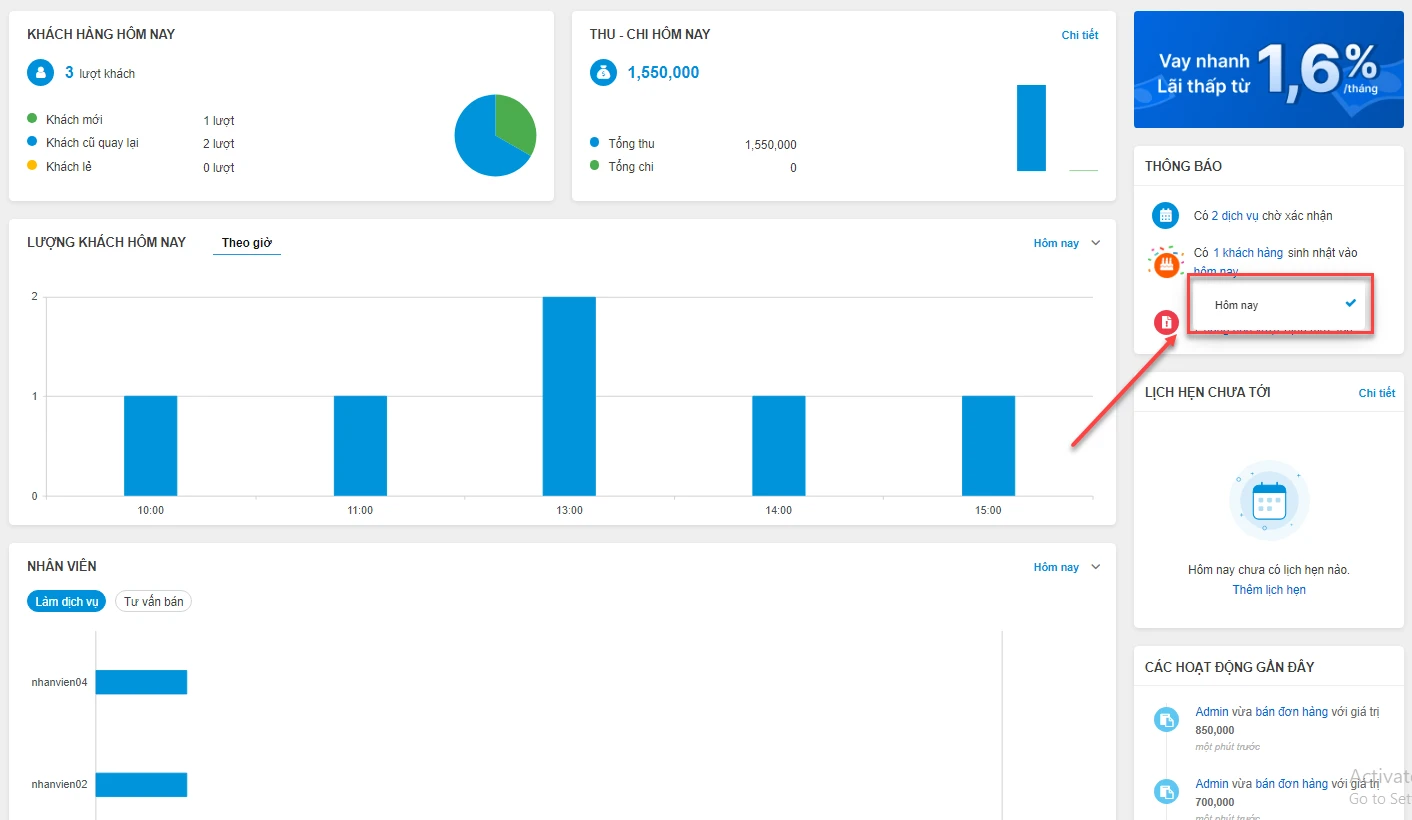Click the Tổng thu row label
The height and width of the screenshot is (820, 1412).
point(631,144)
